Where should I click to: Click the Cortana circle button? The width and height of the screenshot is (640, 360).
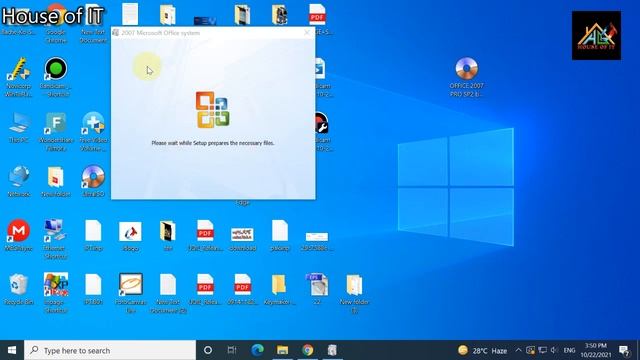tap(208, 350)
